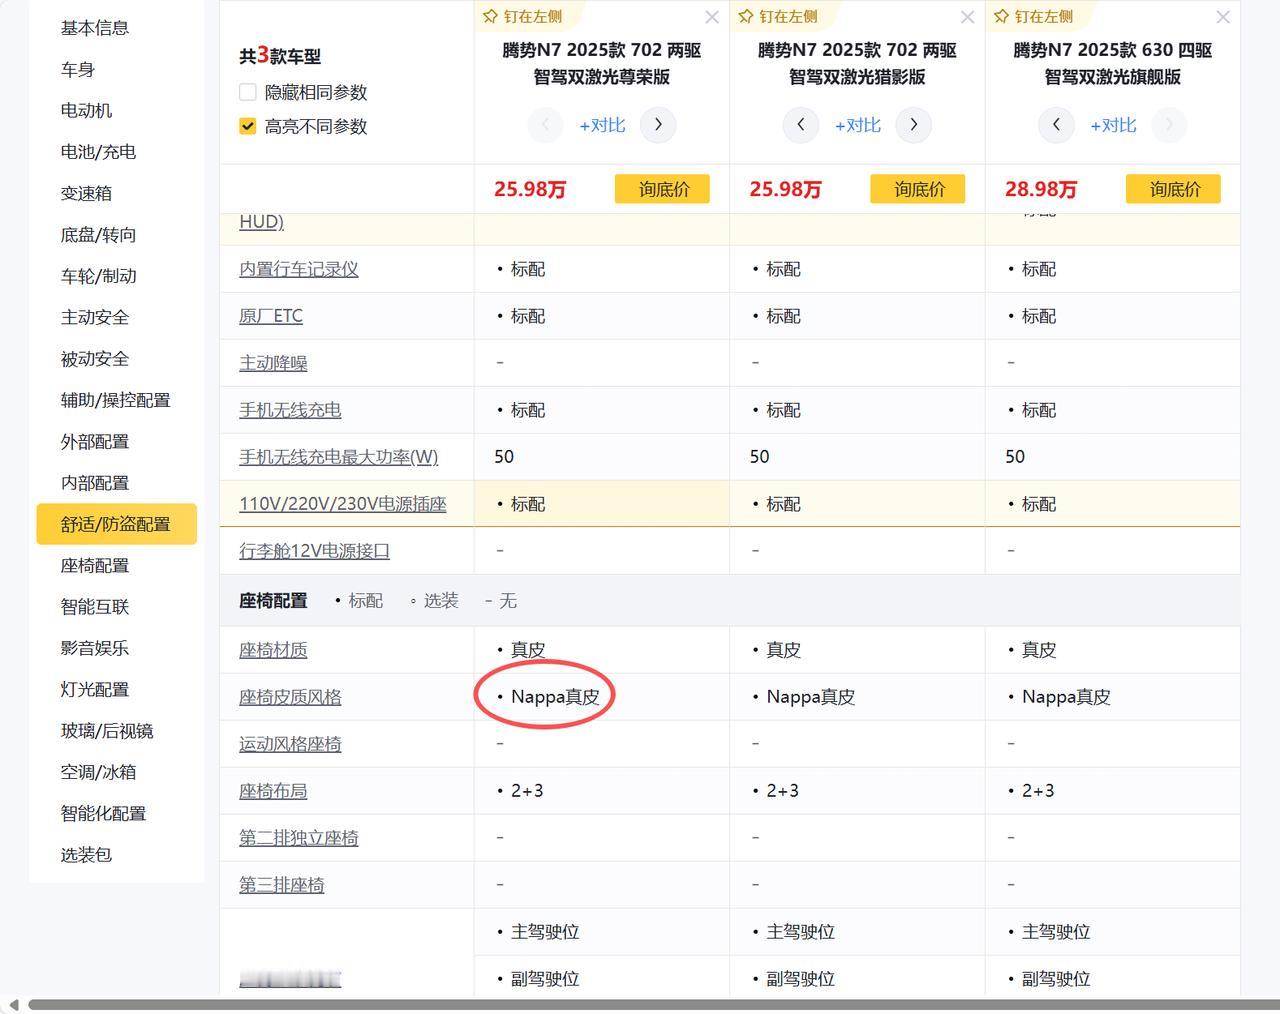Open the 内部配置 section
Viewport: 1280px width, 1014px height.
pos(95,482)
